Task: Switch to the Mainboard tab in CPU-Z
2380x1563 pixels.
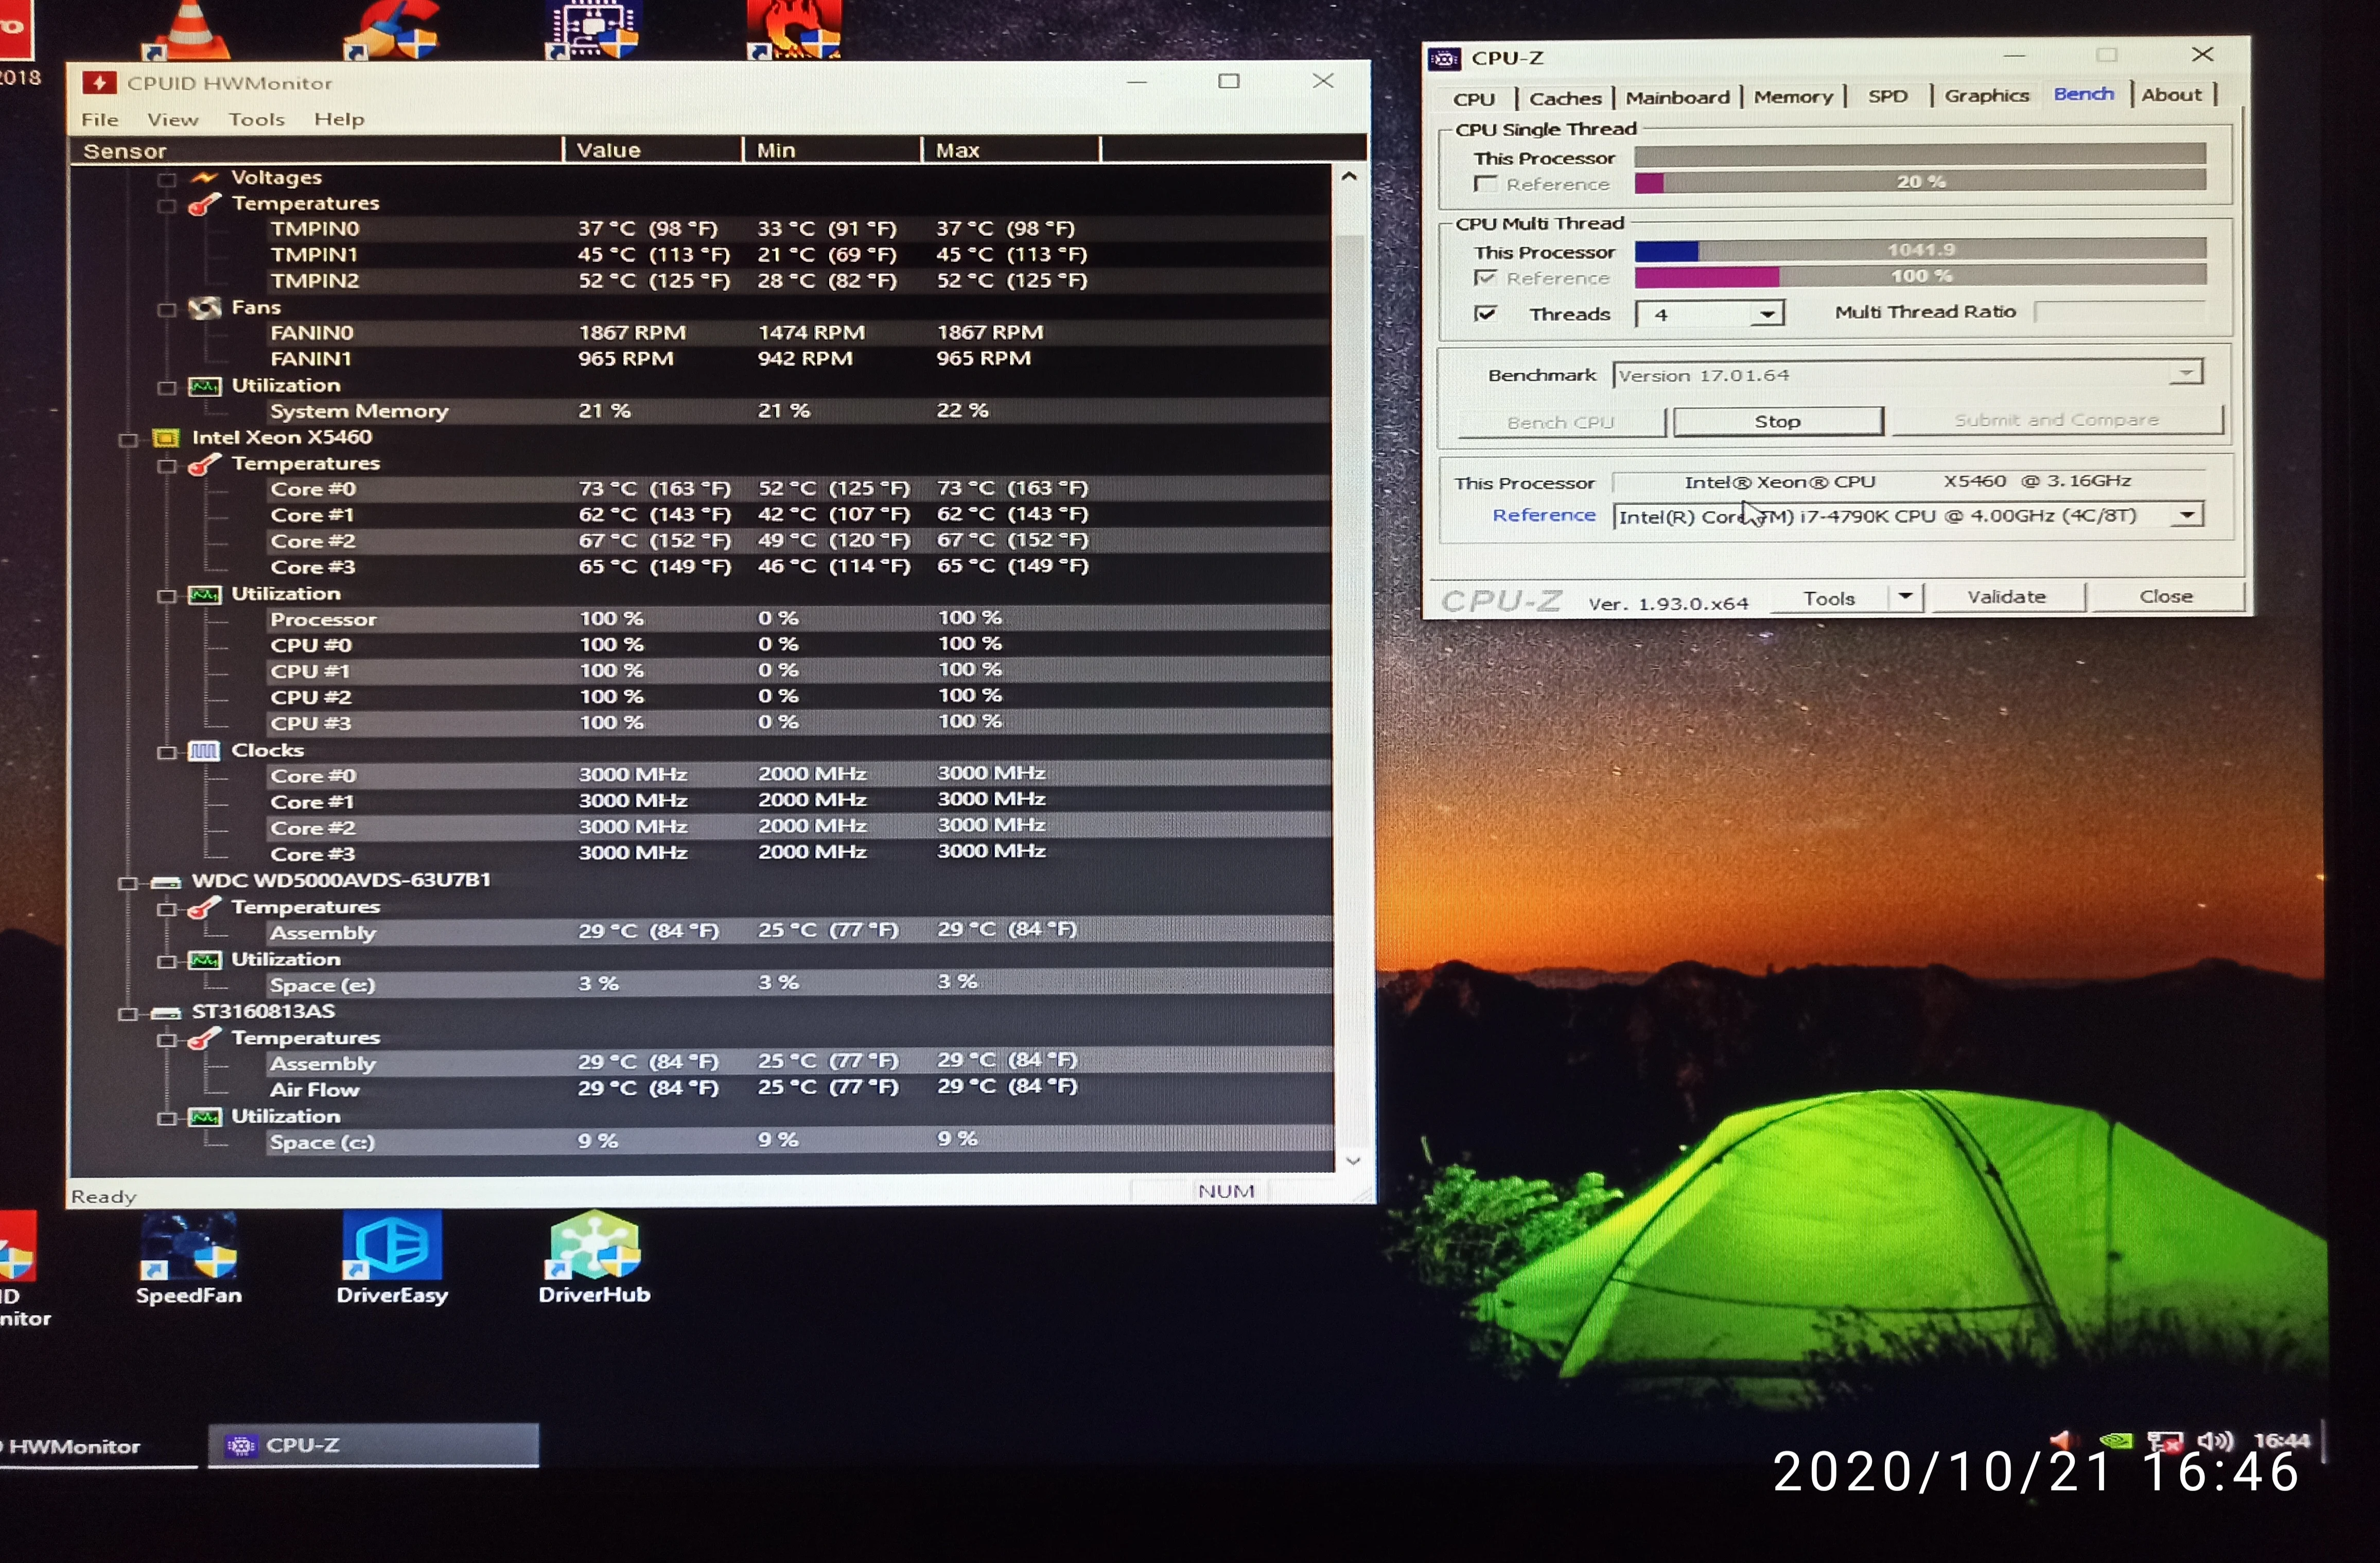Action: [1677, 98]
